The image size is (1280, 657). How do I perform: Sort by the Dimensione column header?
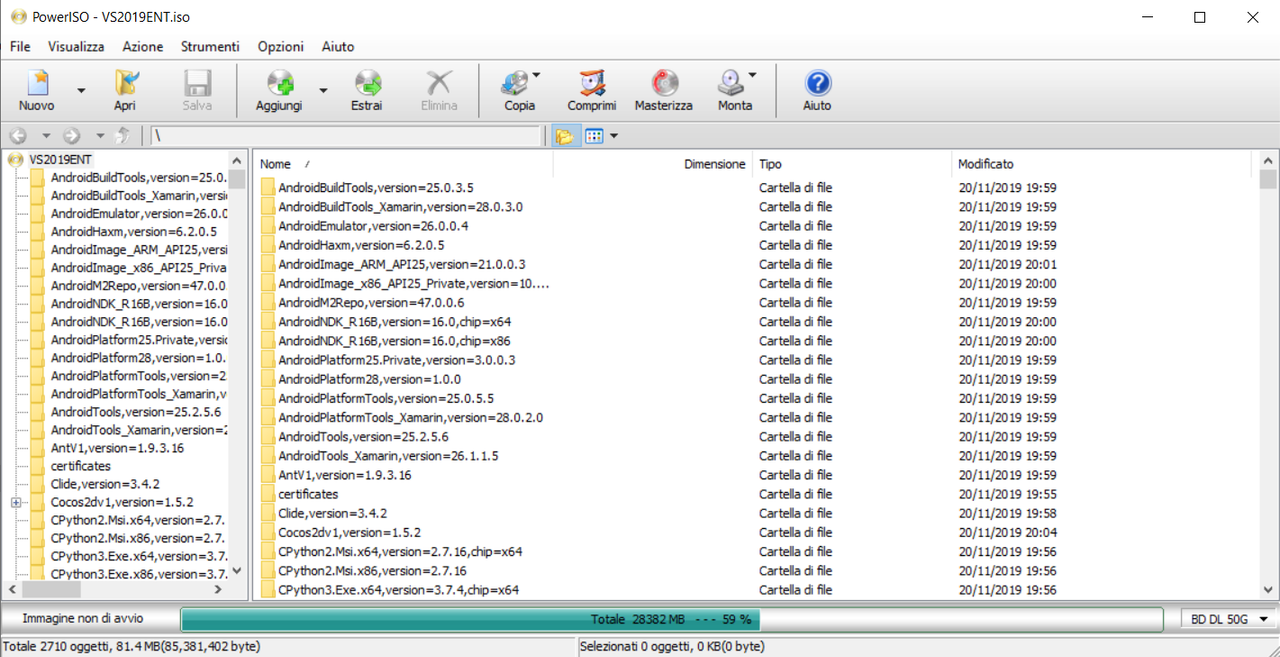click(x=715, y=164)
